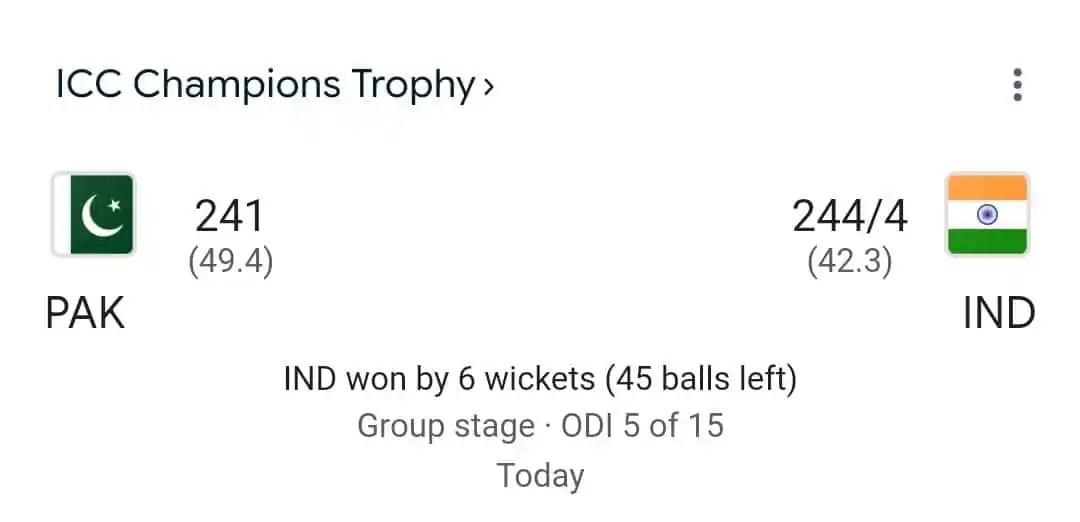Click the '(45 balls left)' text
The height and width of the screenshot is (522, 1080).
coord(700,378)
